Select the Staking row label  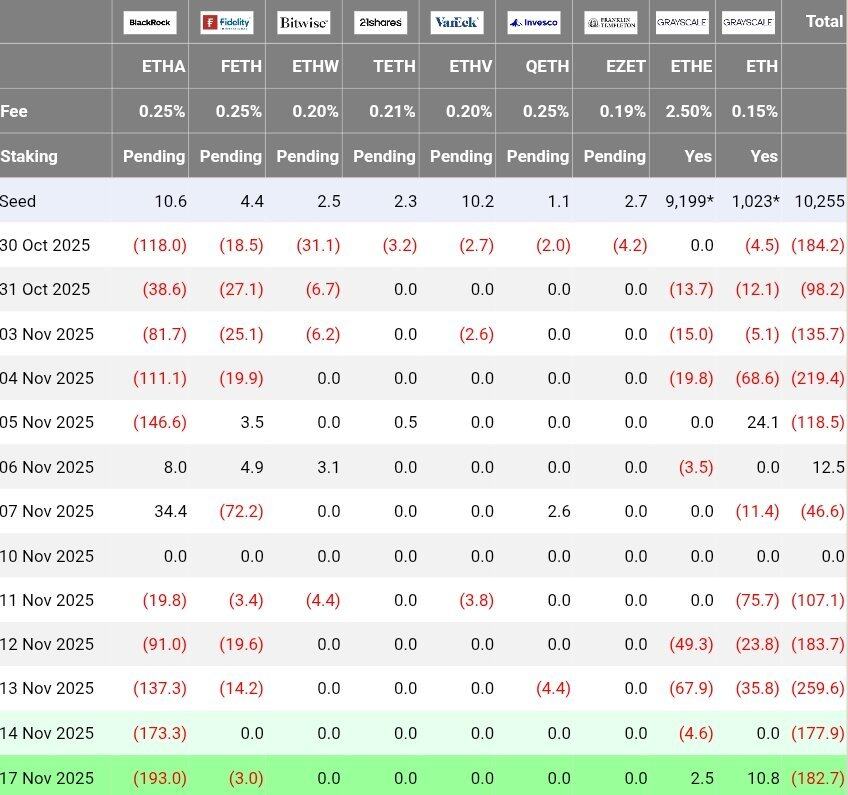click(x=29, y=156)
